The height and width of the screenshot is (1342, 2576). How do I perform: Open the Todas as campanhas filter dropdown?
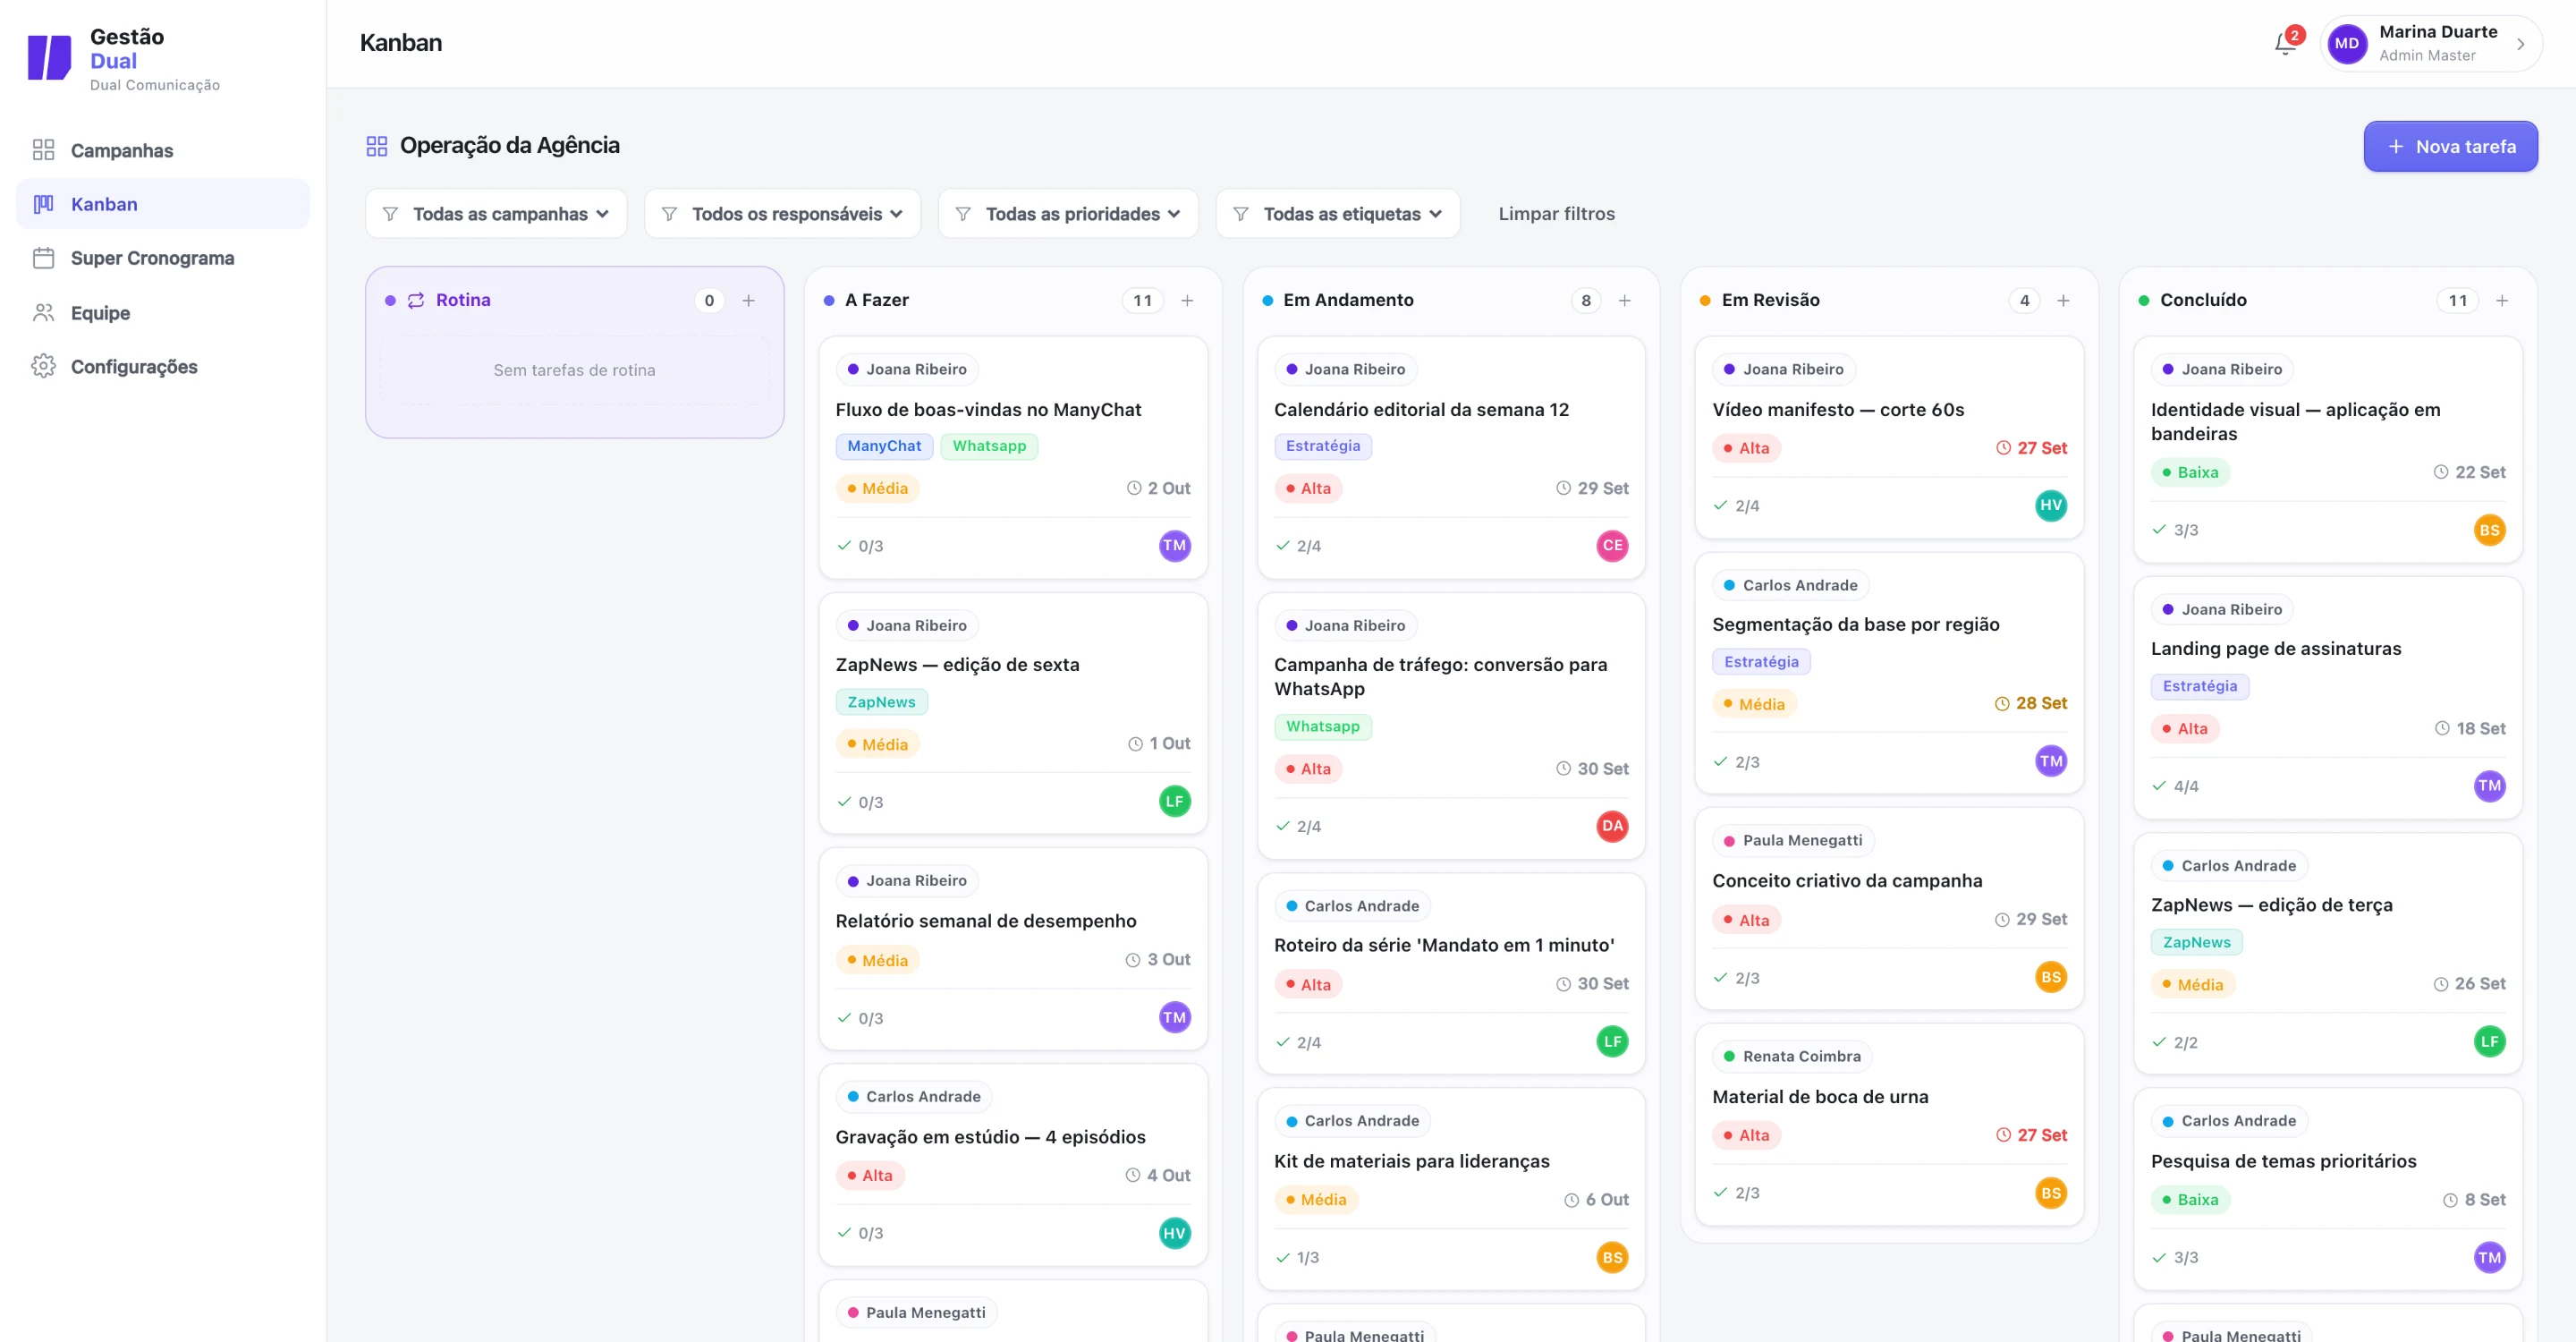point(496,214)
